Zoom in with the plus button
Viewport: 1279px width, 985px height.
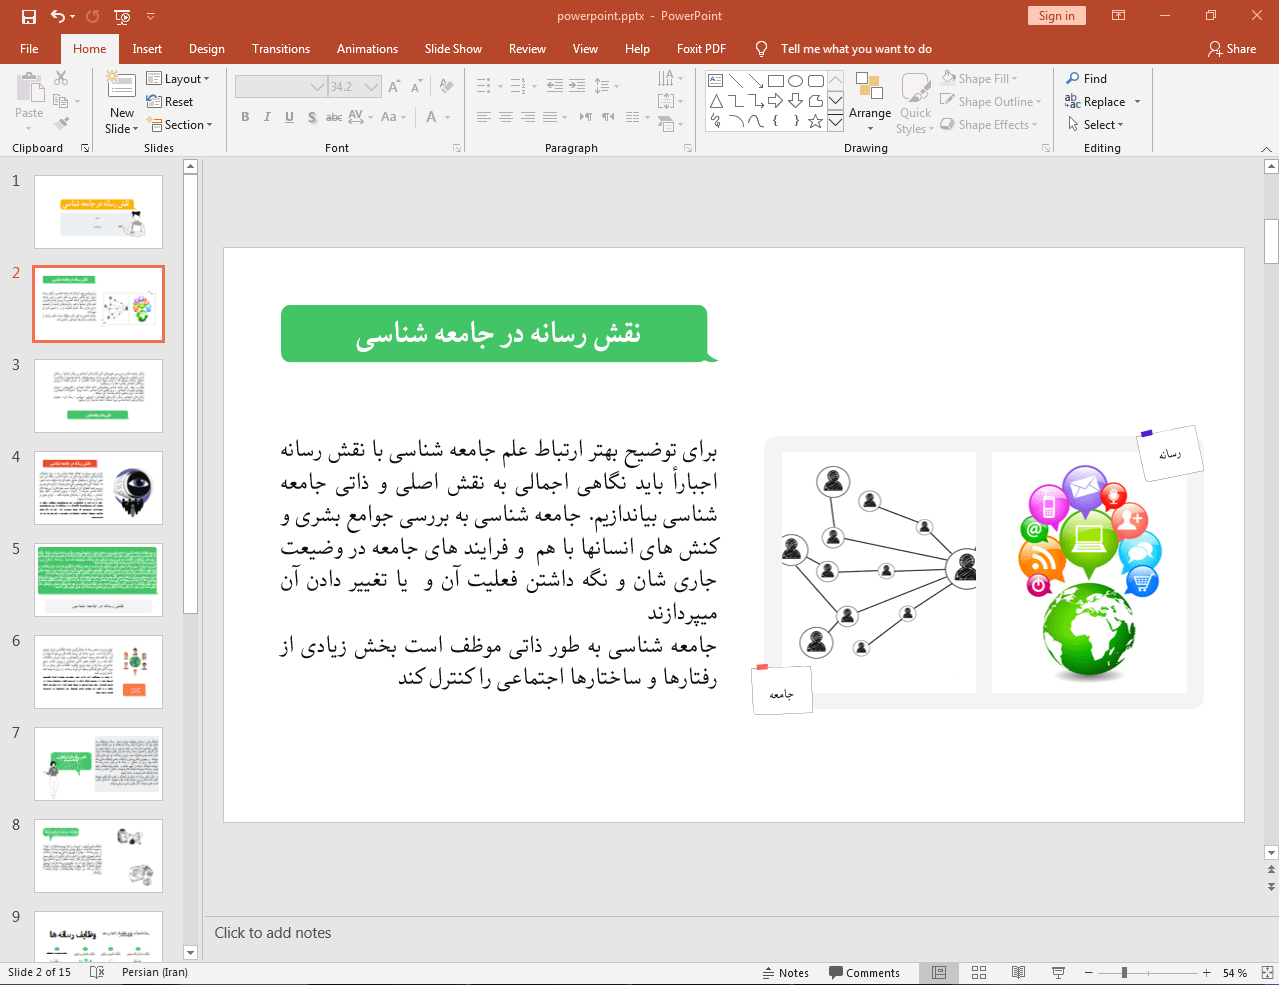pos(1207,973)
